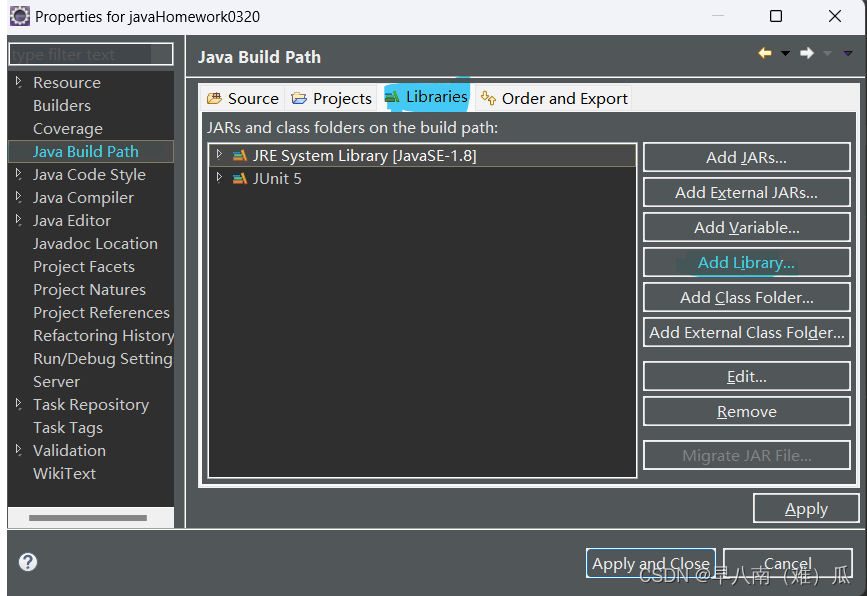Click the Add Variable button
The height and width of the screenshot is (596, 867).
(746, 227)
